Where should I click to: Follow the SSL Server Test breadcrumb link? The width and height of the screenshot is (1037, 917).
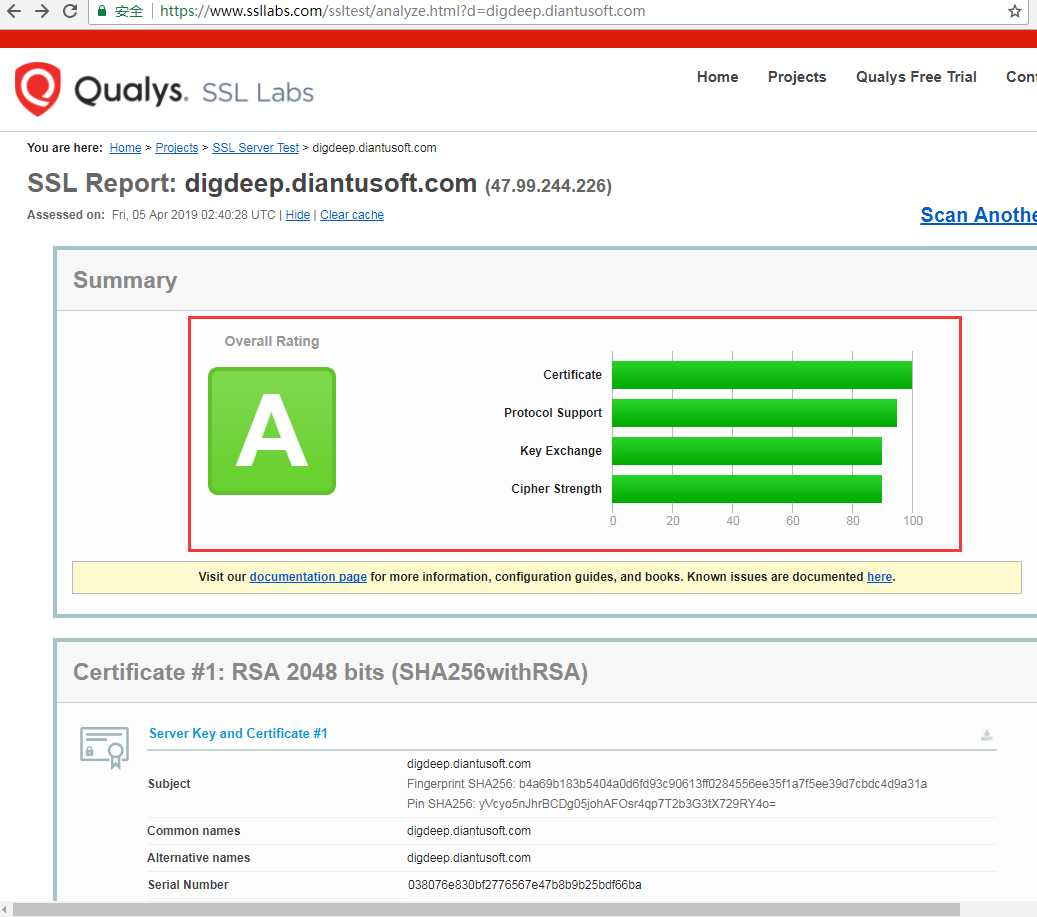click(255, 147)
